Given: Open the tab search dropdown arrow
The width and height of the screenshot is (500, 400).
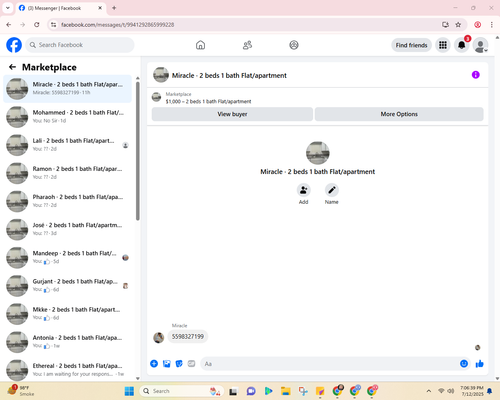Looking at the screenshot, I should (8, 8).
